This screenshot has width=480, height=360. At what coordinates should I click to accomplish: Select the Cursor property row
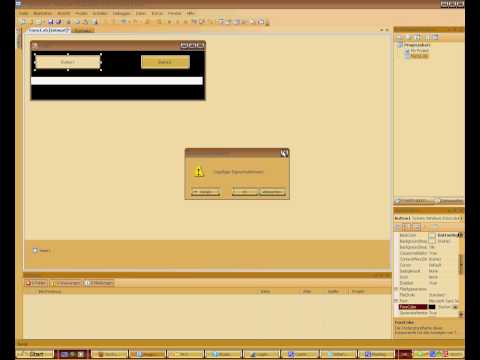428,265
